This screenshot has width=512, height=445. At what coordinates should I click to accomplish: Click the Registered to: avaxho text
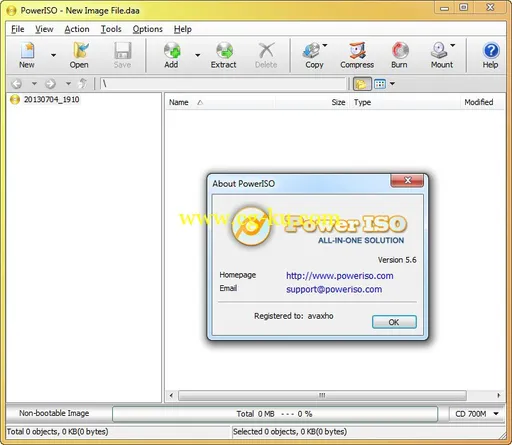294,316
